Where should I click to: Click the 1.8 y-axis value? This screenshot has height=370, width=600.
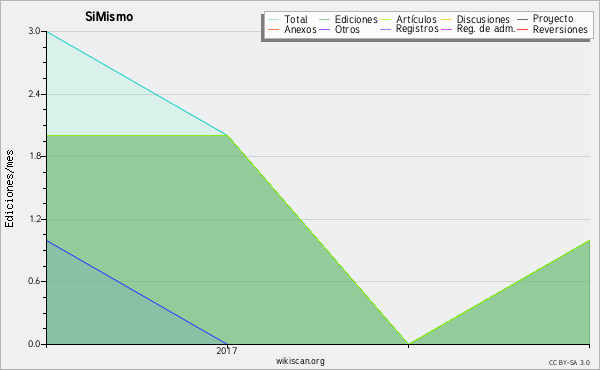(x=34, y=156)
